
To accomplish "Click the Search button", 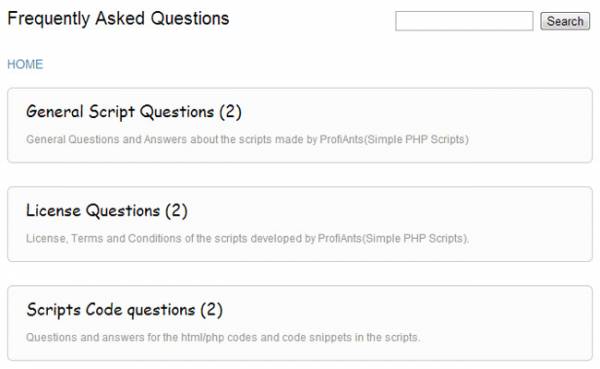I will pos(565,21).
